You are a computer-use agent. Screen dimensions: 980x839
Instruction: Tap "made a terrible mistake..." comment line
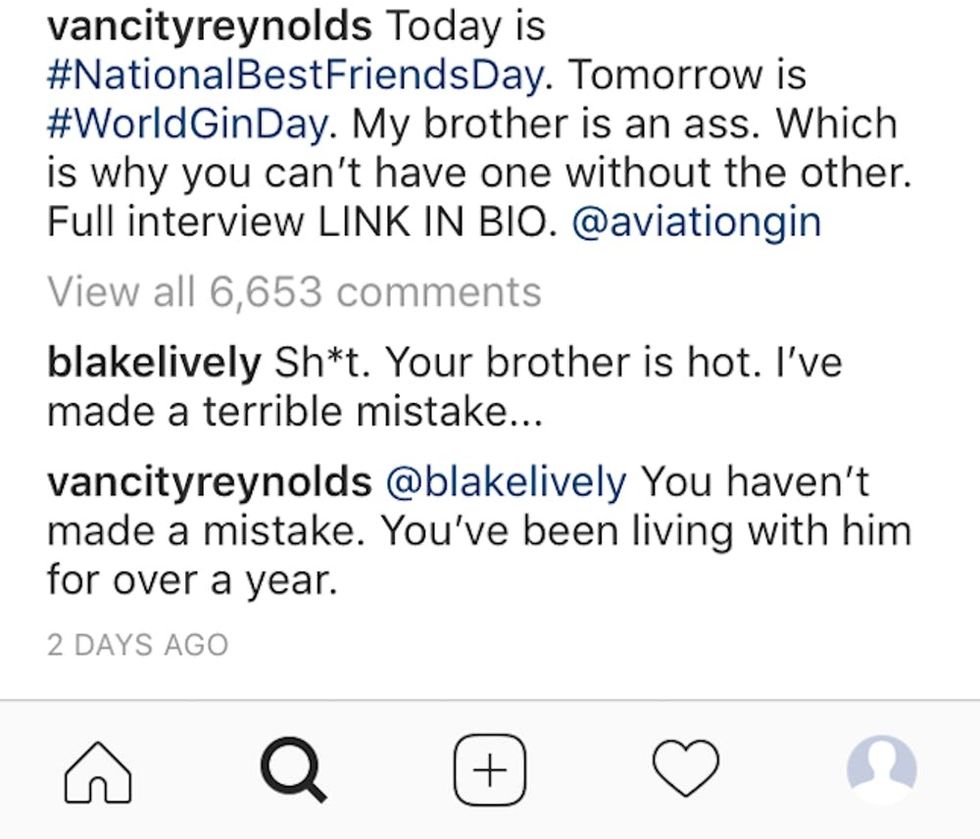(x=295, y=410)
